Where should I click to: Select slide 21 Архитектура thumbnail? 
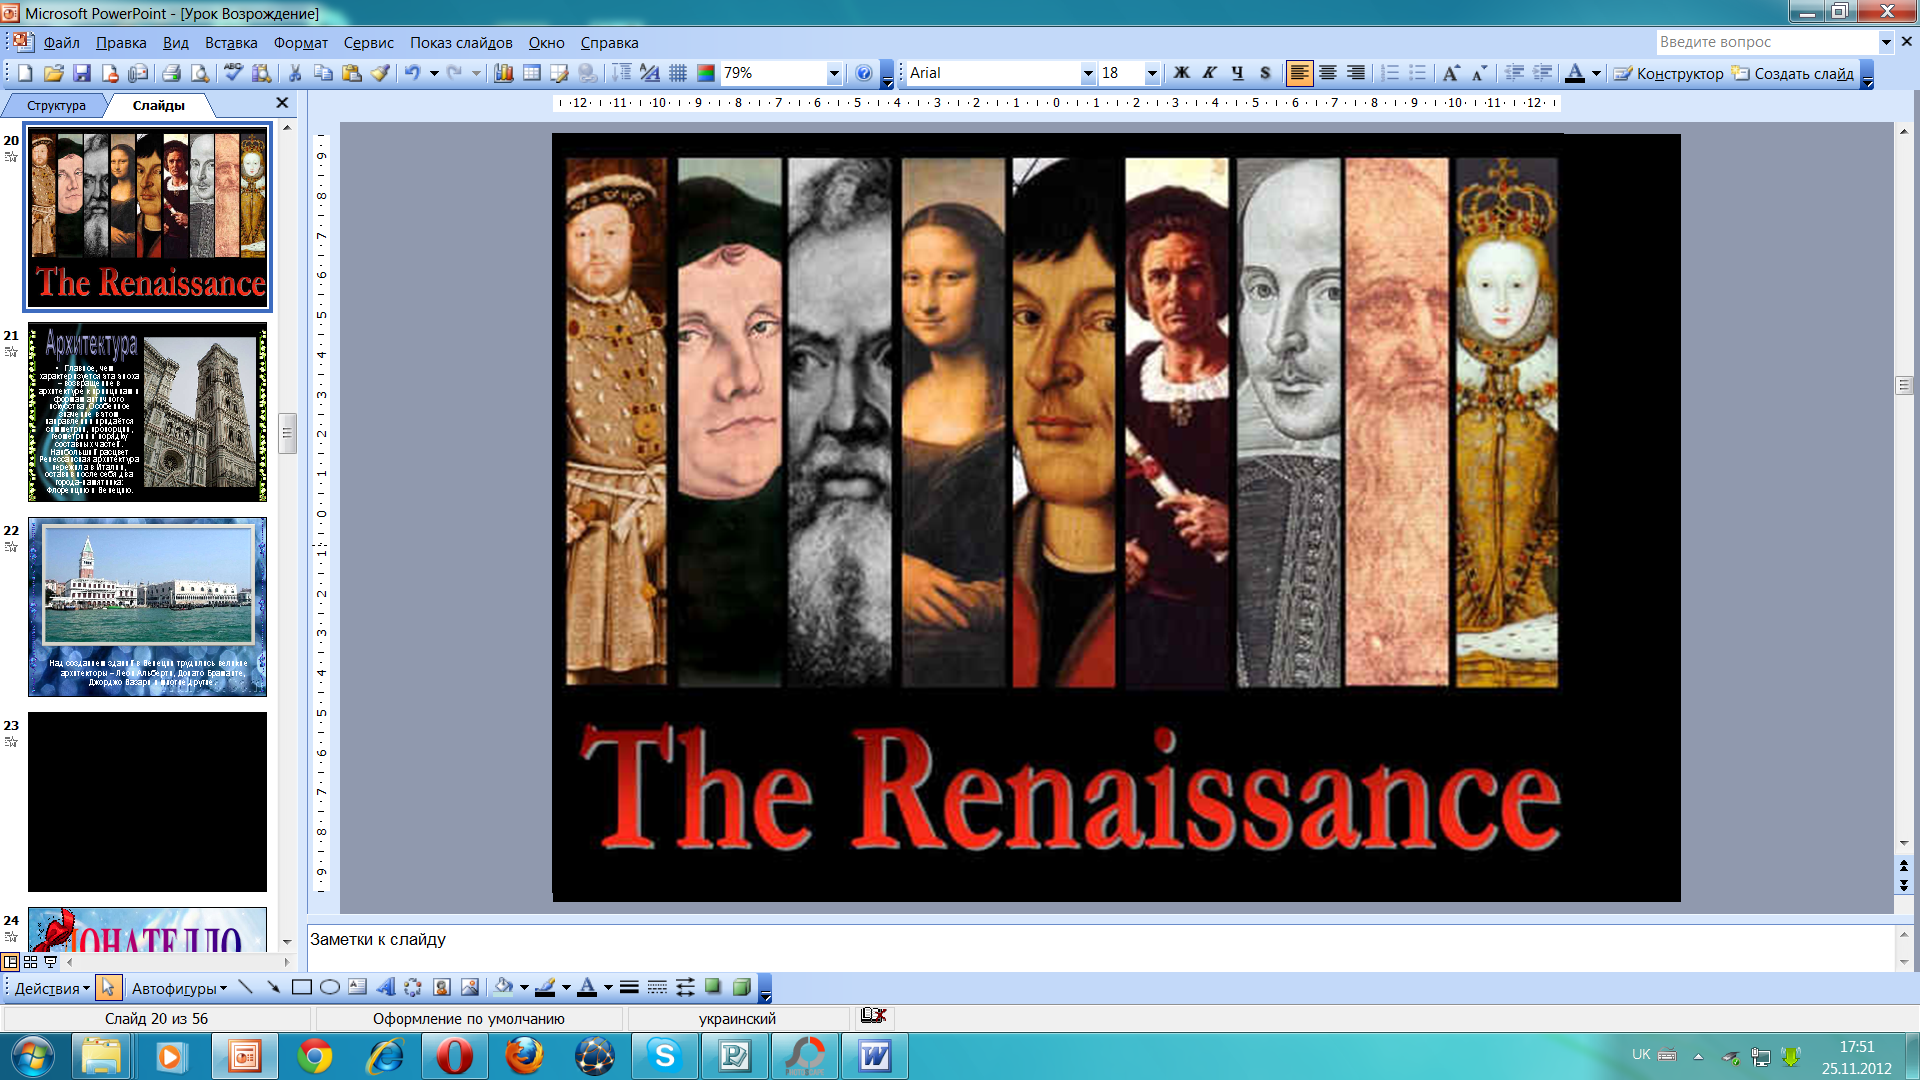click(147, 412)
